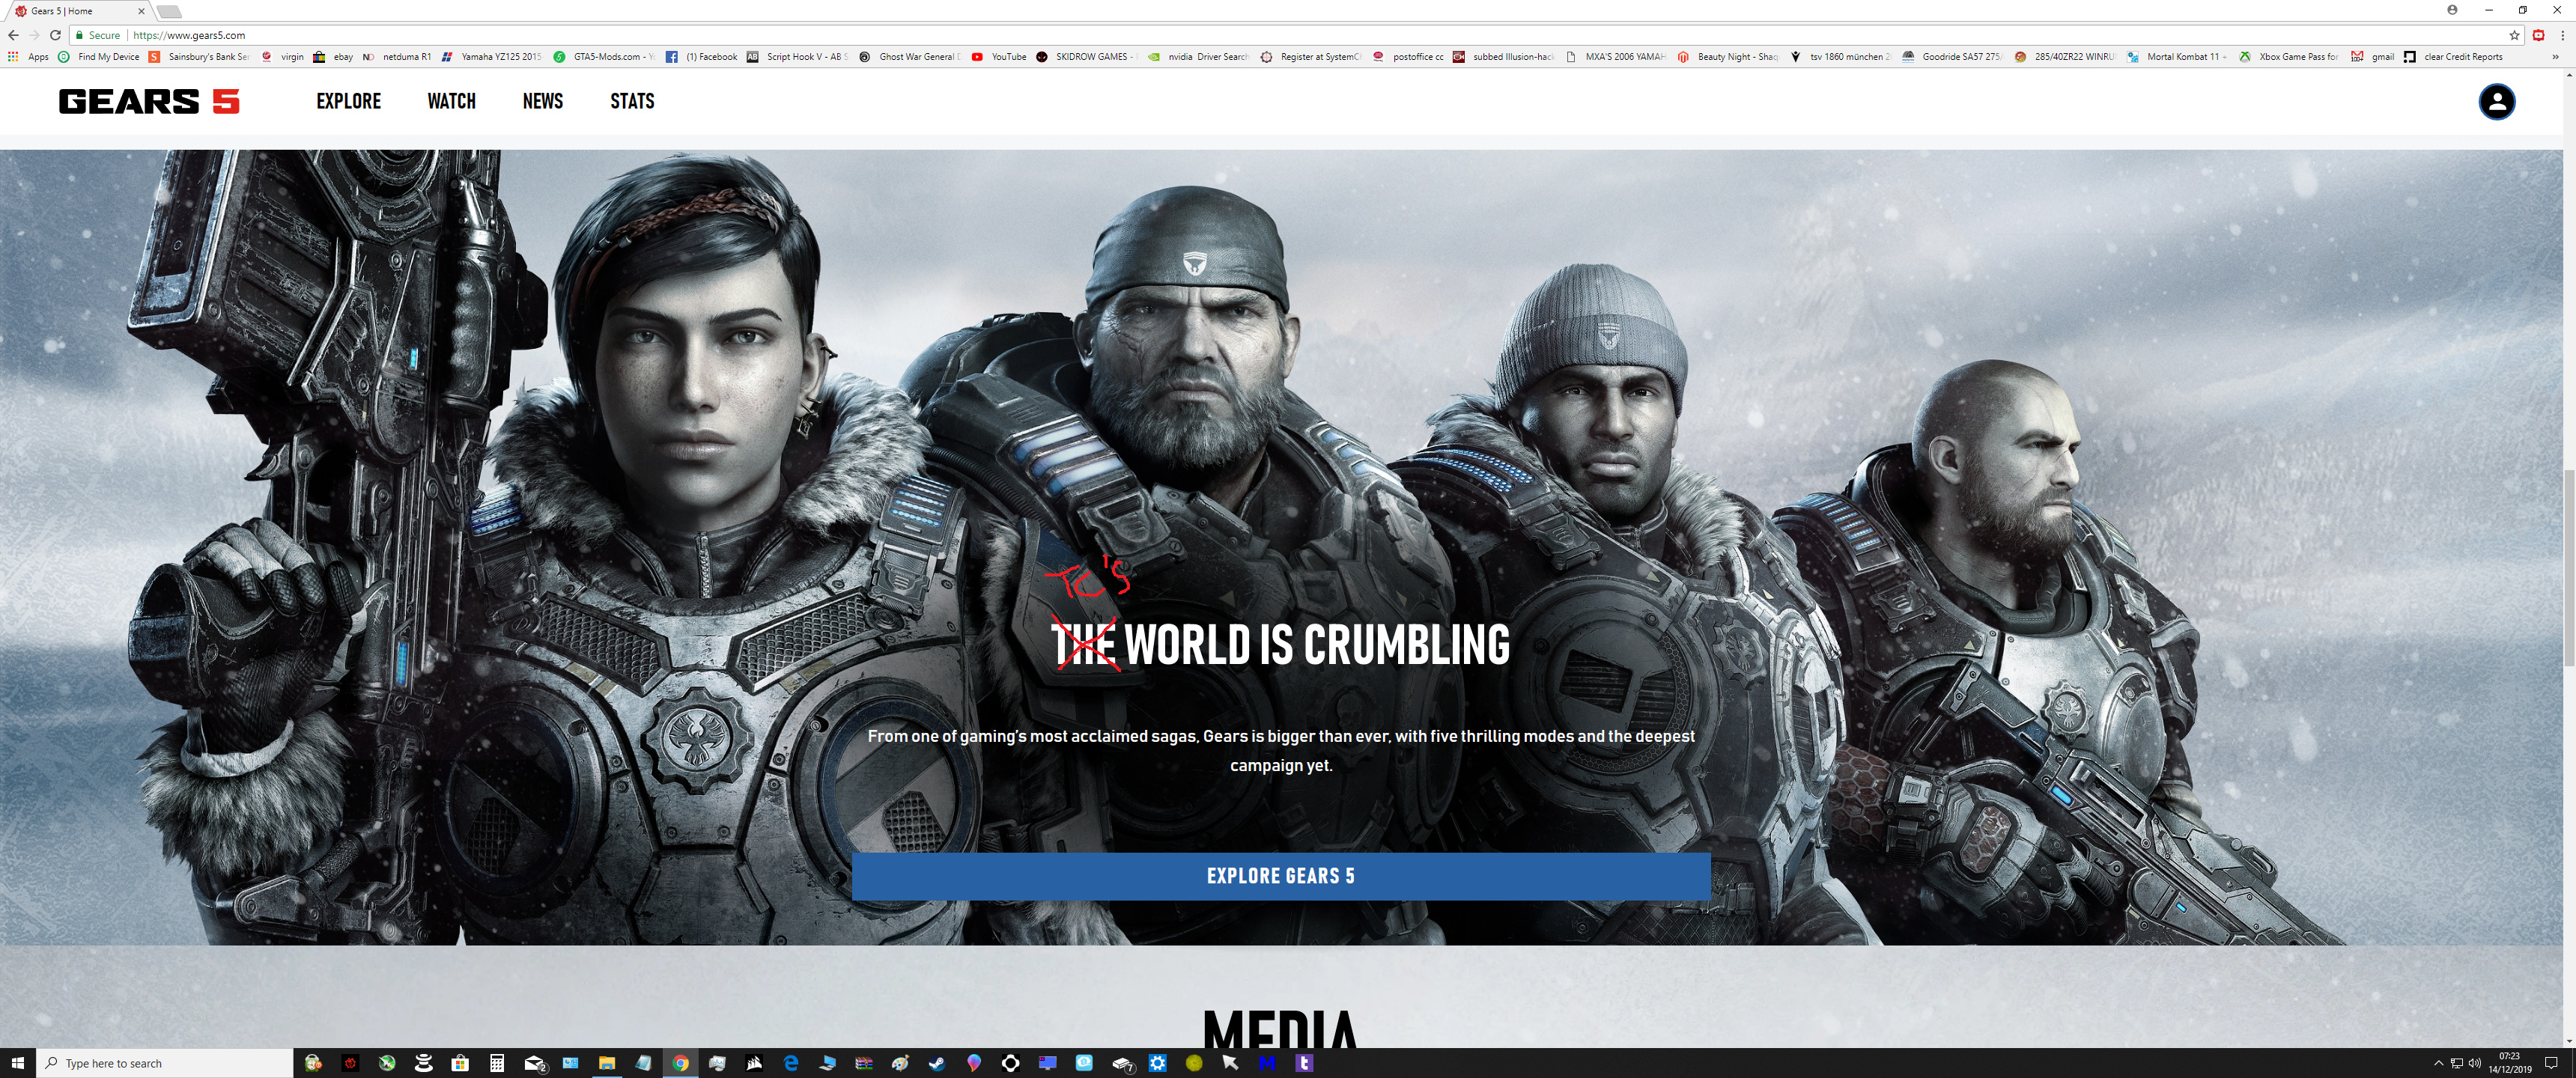Expand the hidden bookmarks overflow chevron
Screen dimensions: 2576x1078
click(2555, 57)
